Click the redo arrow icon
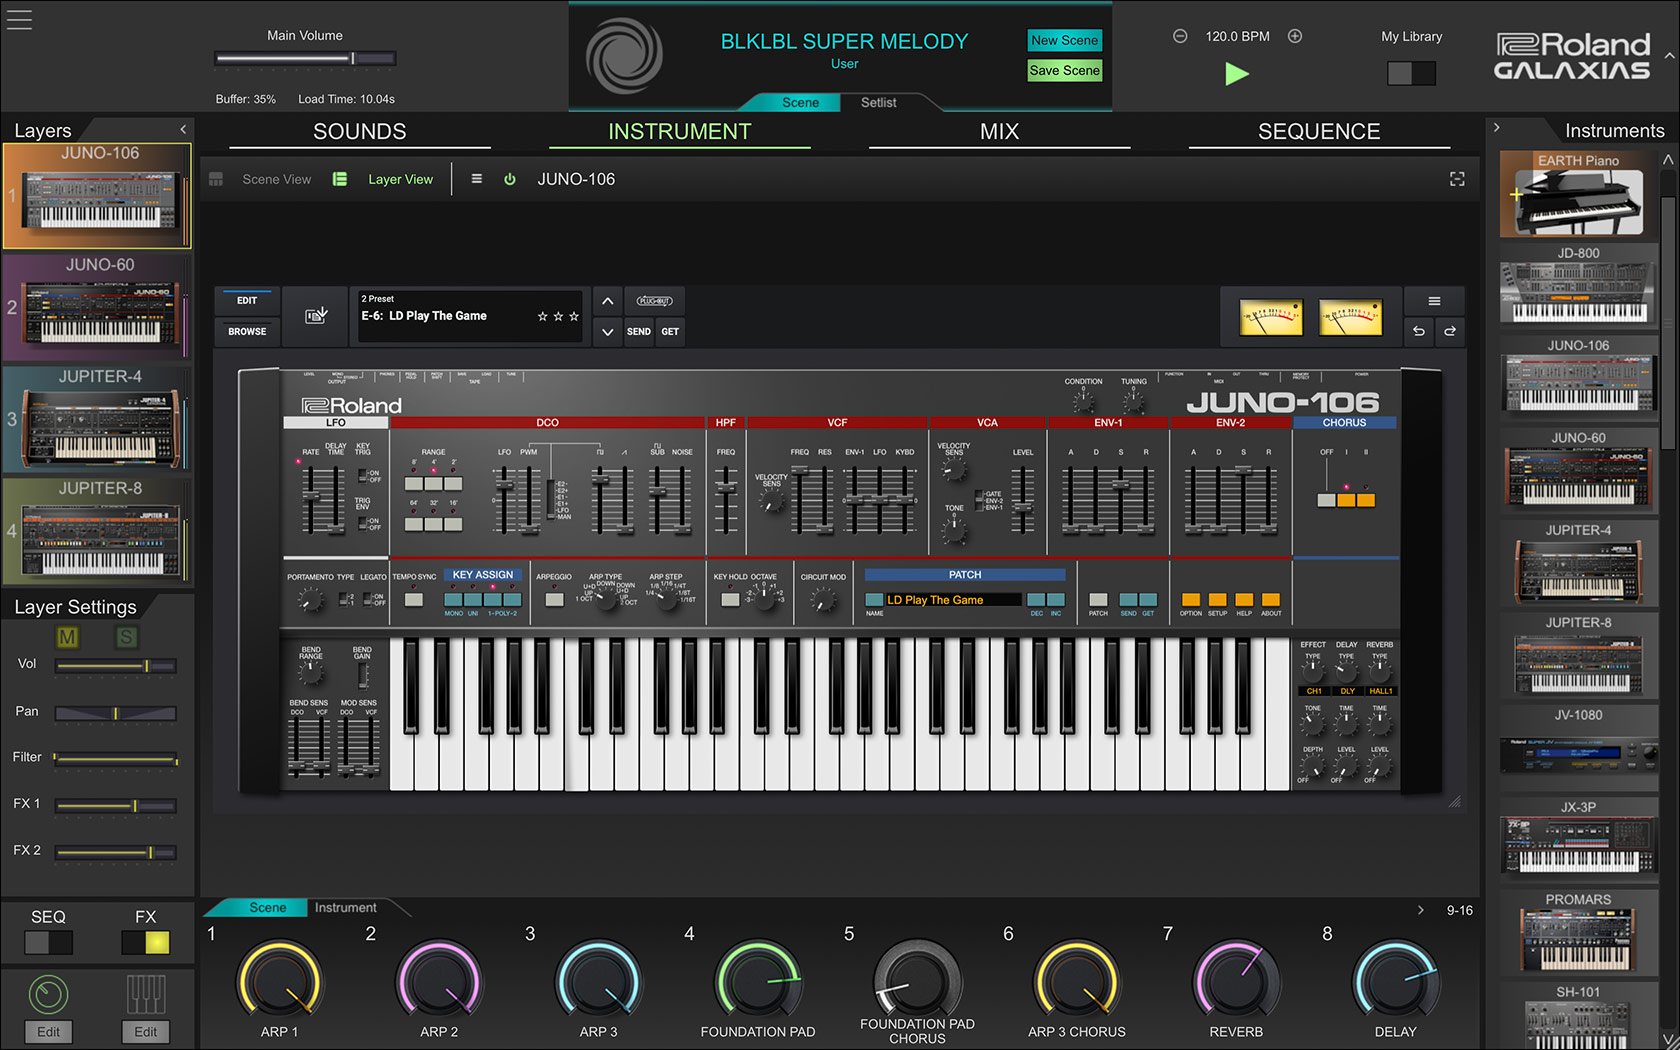The height and width of the screenshot is (1050, 1680). (x=1450, y=331)
